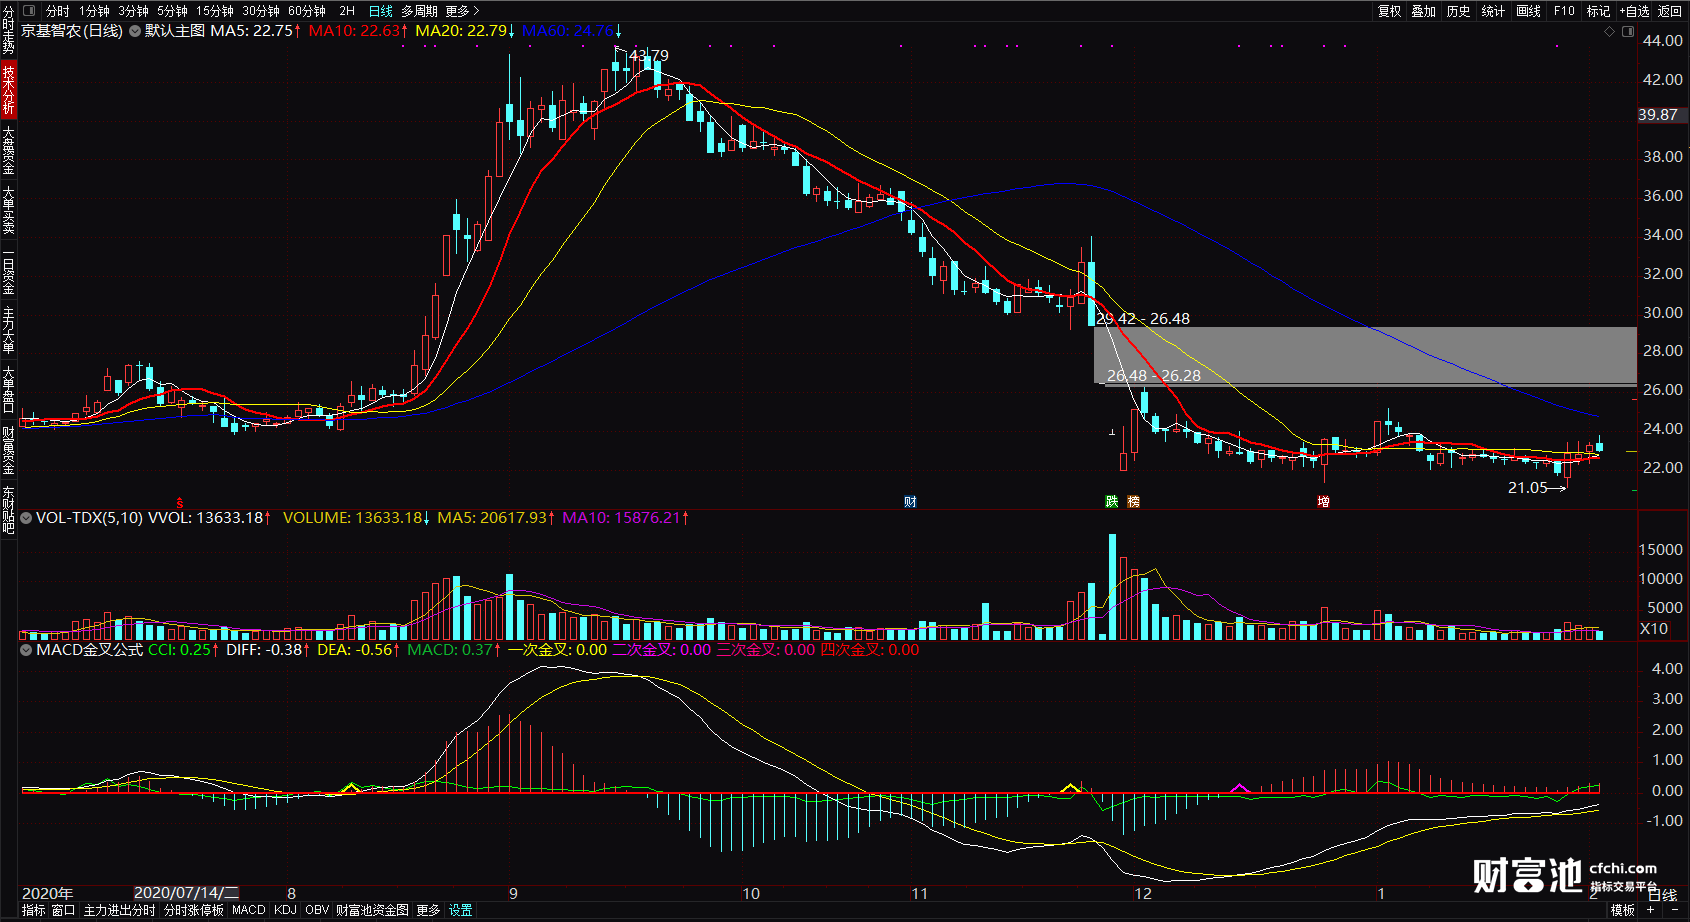This screenshot has height=922, width=1690.
Task: Click the diamond icon above price axis
Action: click(x=1609, y=32)
